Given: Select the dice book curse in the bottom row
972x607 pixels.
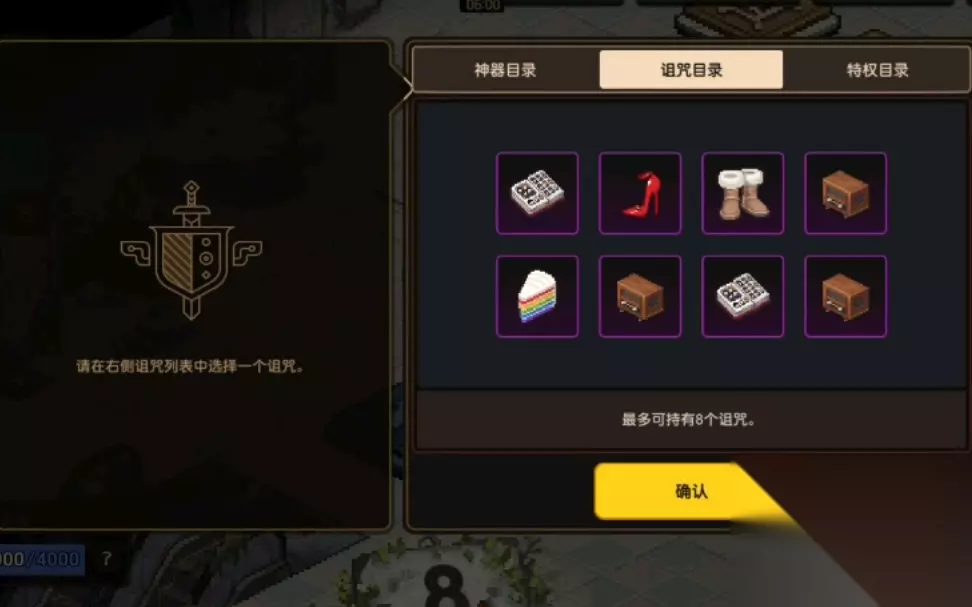Looking at the screenshot, I should 743,296.
